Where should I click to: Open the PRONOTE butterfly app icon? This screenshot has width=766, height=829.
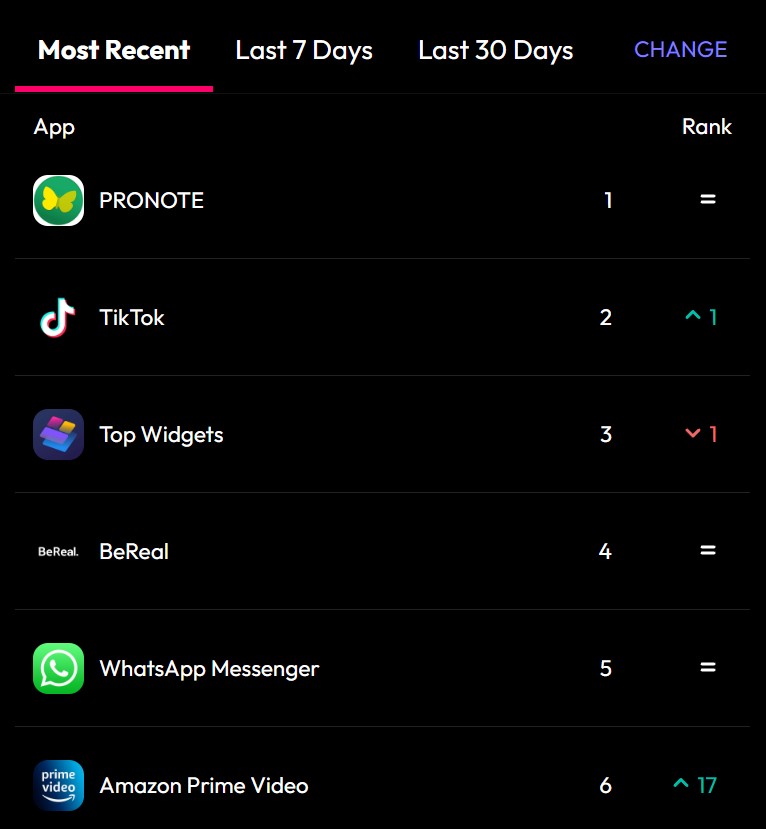coord(58,200)
